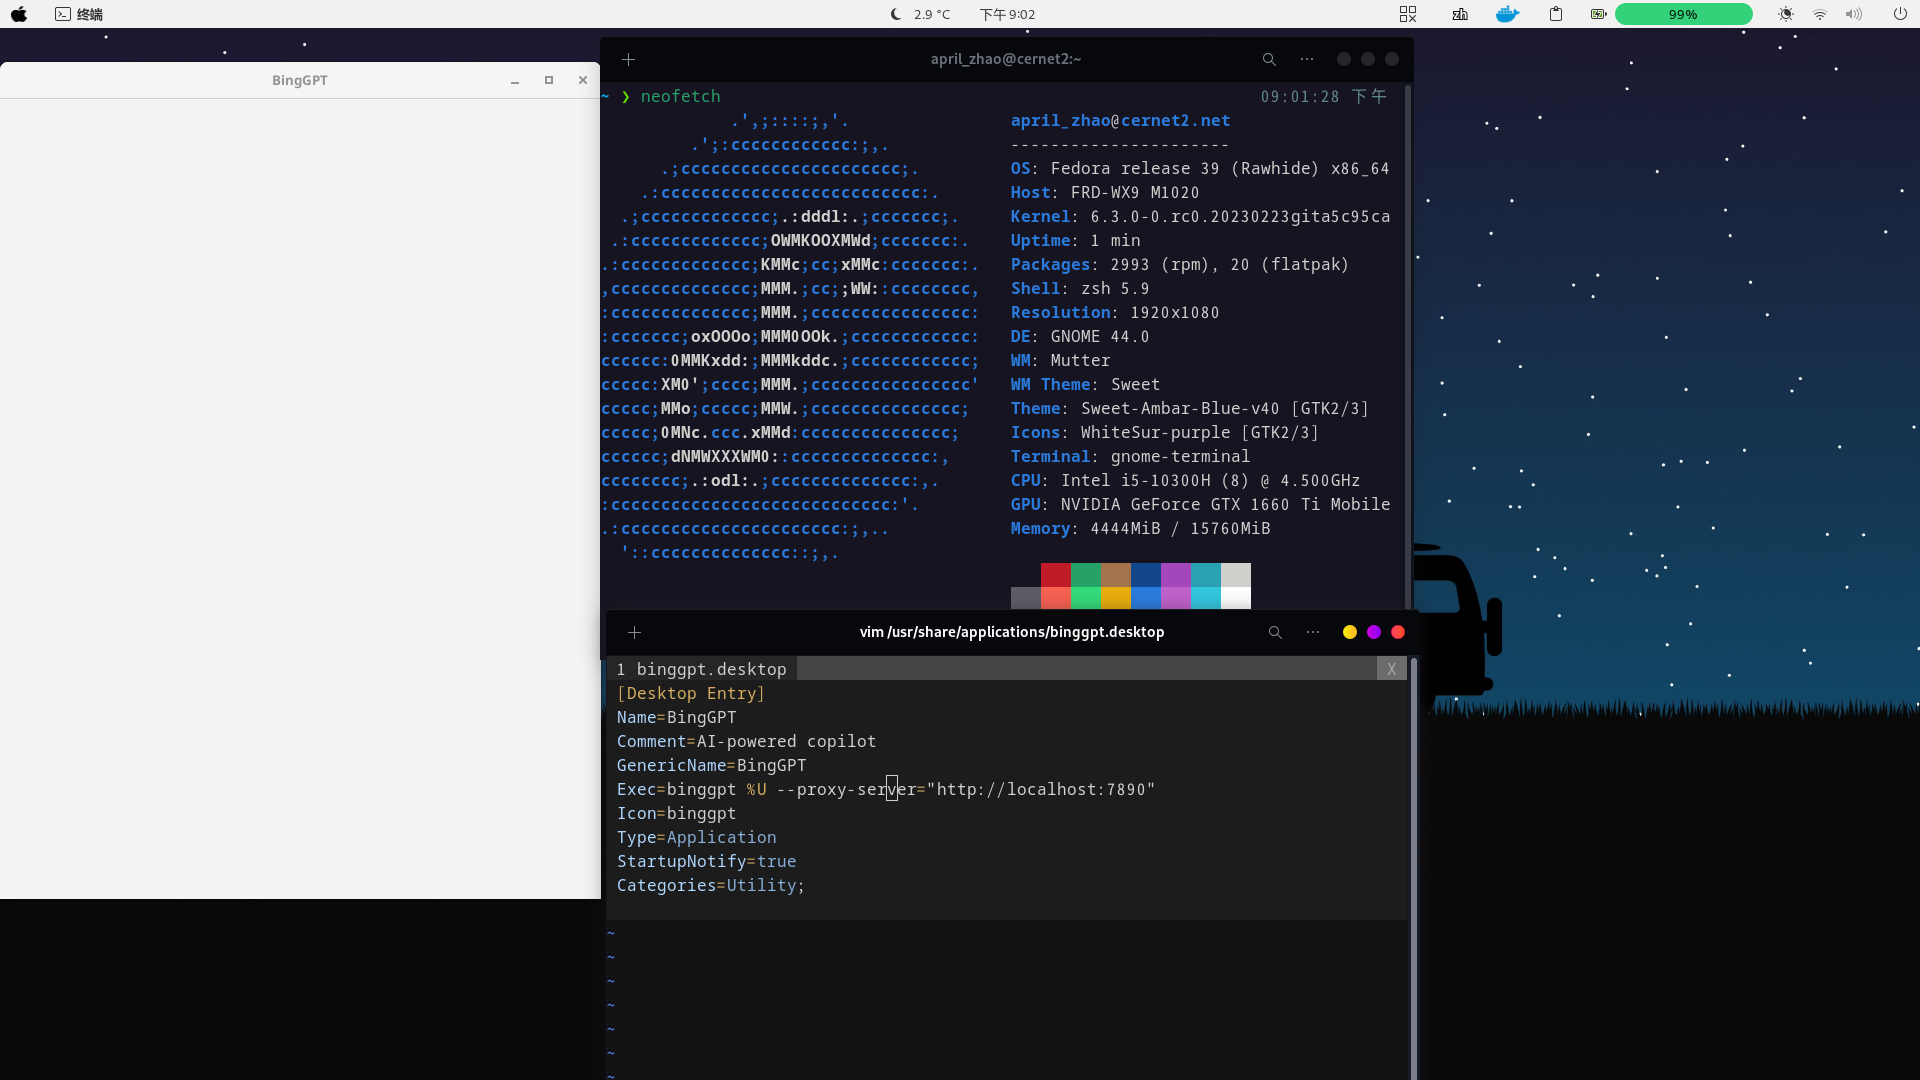
Task: Open the extensions grid icon in top bar
Action: click(1408, 14)
